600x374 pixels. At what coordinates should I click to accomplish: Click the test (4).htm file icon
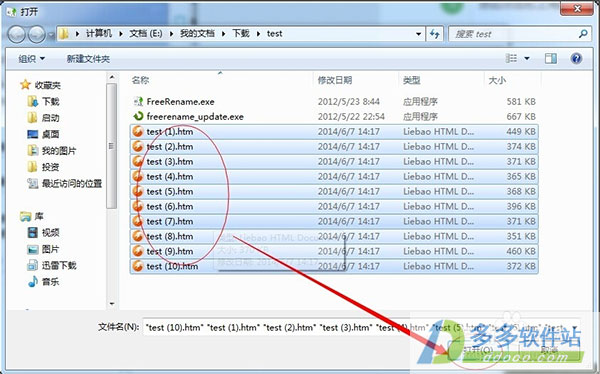(x=137, y=176)
